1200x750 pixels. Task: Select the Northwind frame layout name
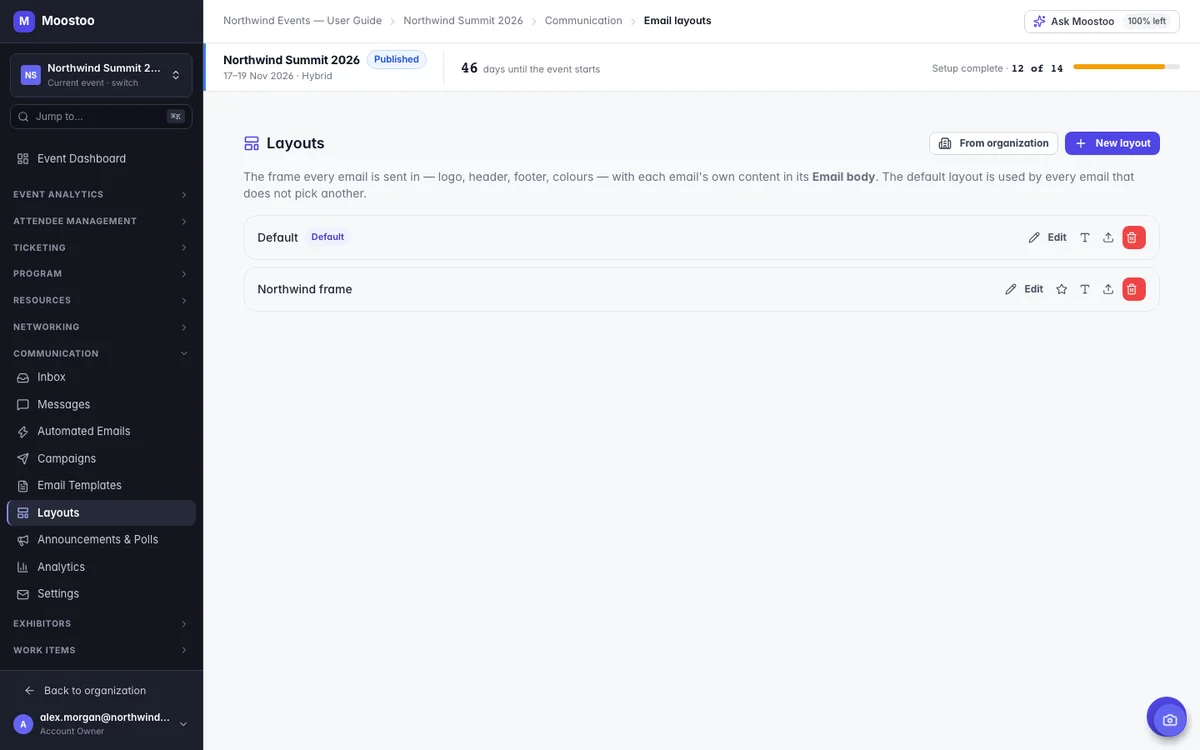(x=305, y=289)
